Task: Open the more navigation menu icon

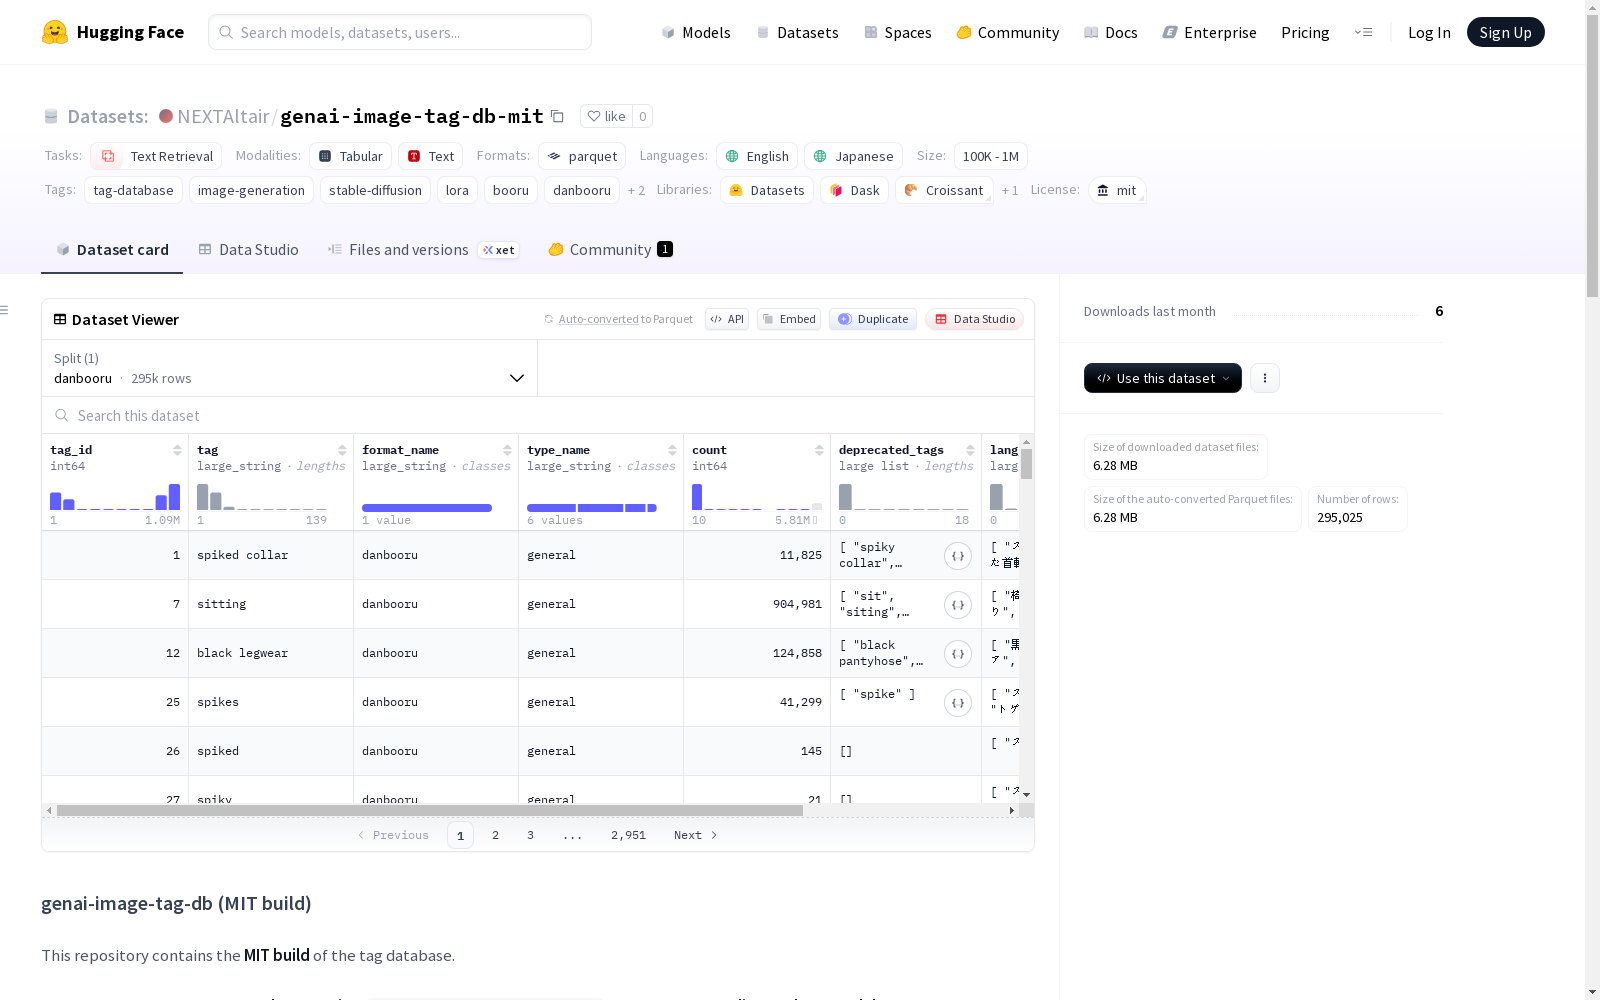Action: click(1363, 32)
